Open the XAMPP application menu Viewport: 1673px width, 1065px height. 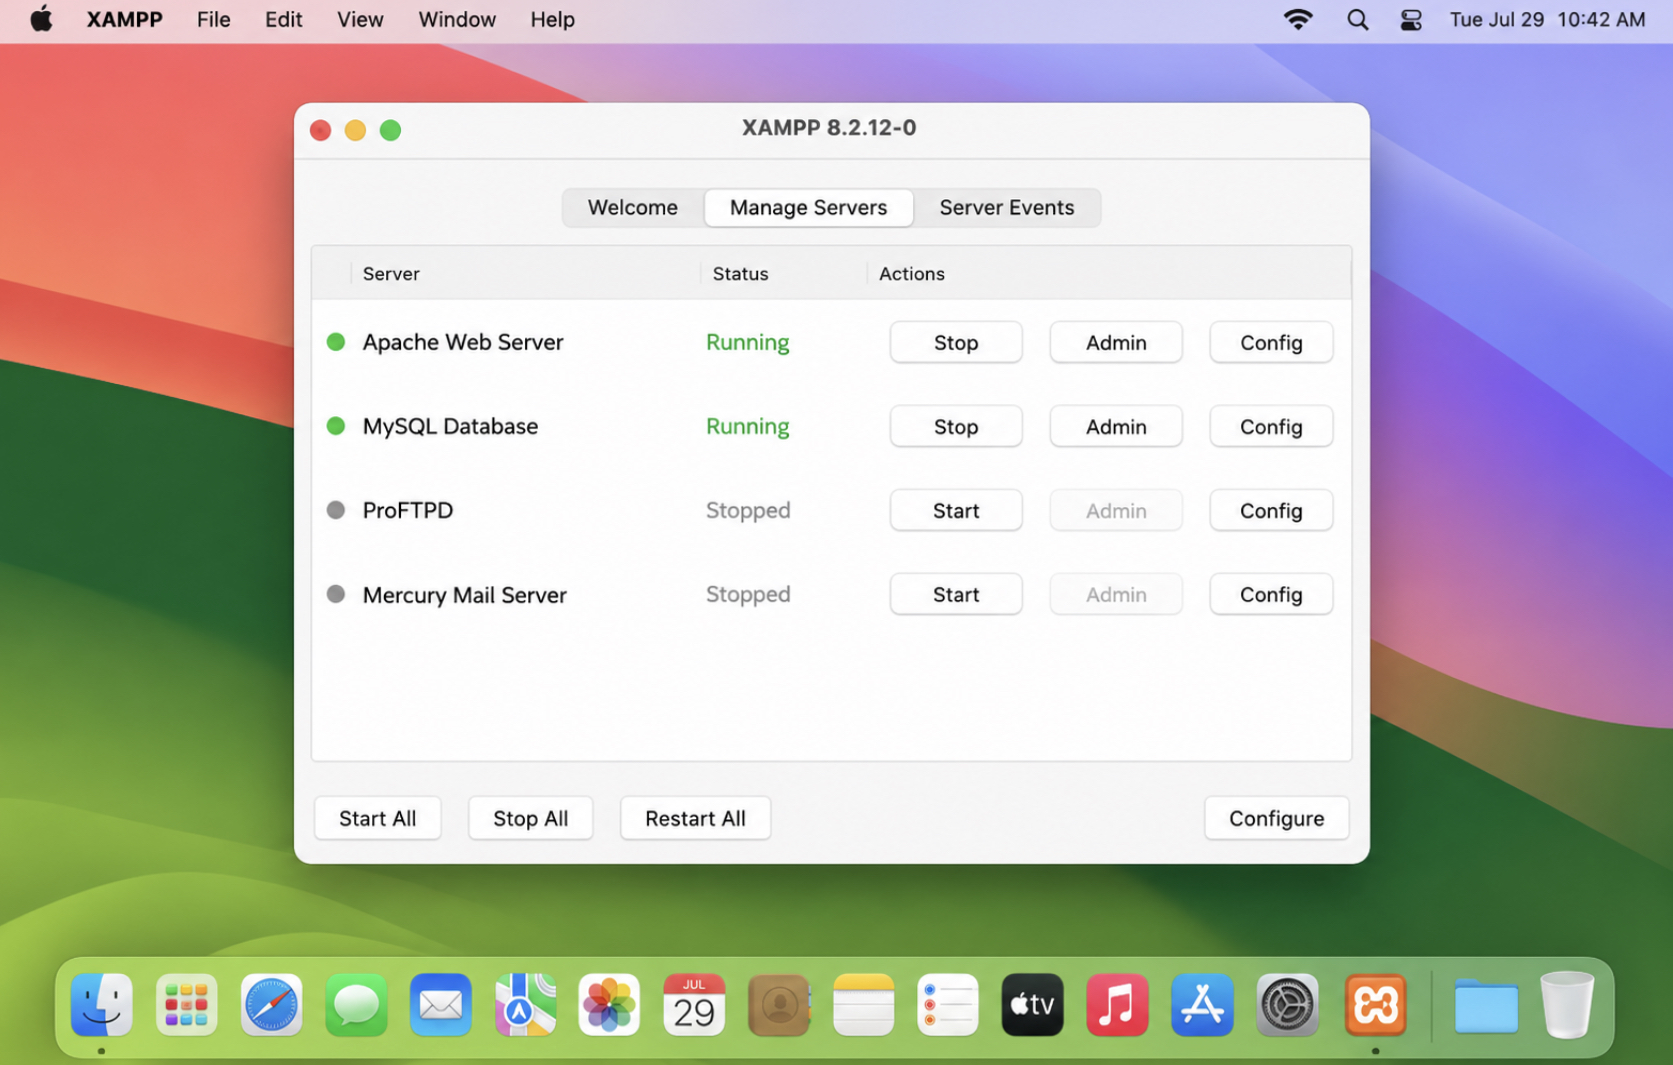click(125, 19)
